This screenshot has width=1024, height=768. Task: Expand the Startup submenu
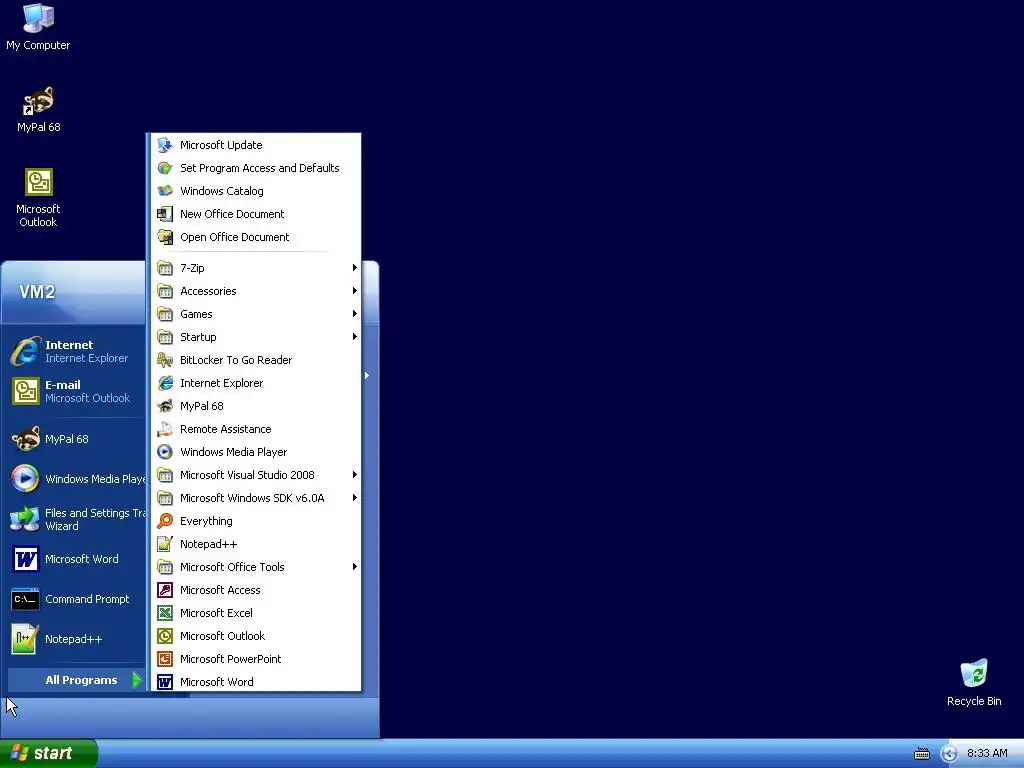click(x=256, y=337)
